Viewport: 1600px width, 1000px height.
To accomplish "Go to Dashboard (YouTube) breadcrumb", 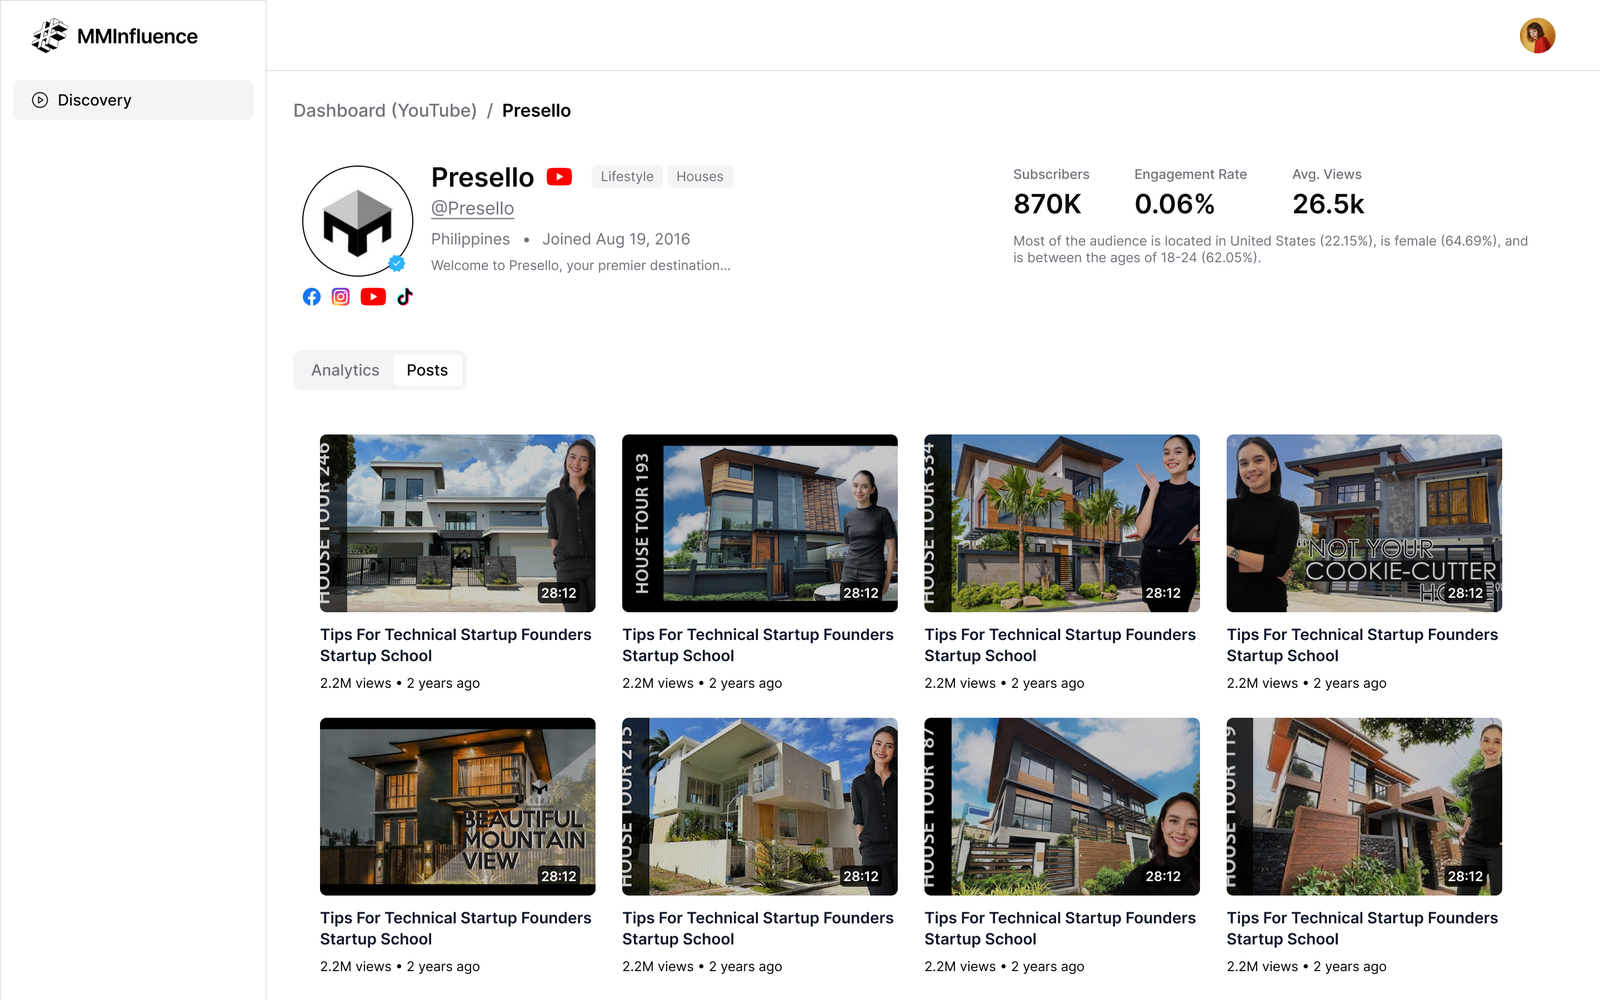I will click(385, 111).
